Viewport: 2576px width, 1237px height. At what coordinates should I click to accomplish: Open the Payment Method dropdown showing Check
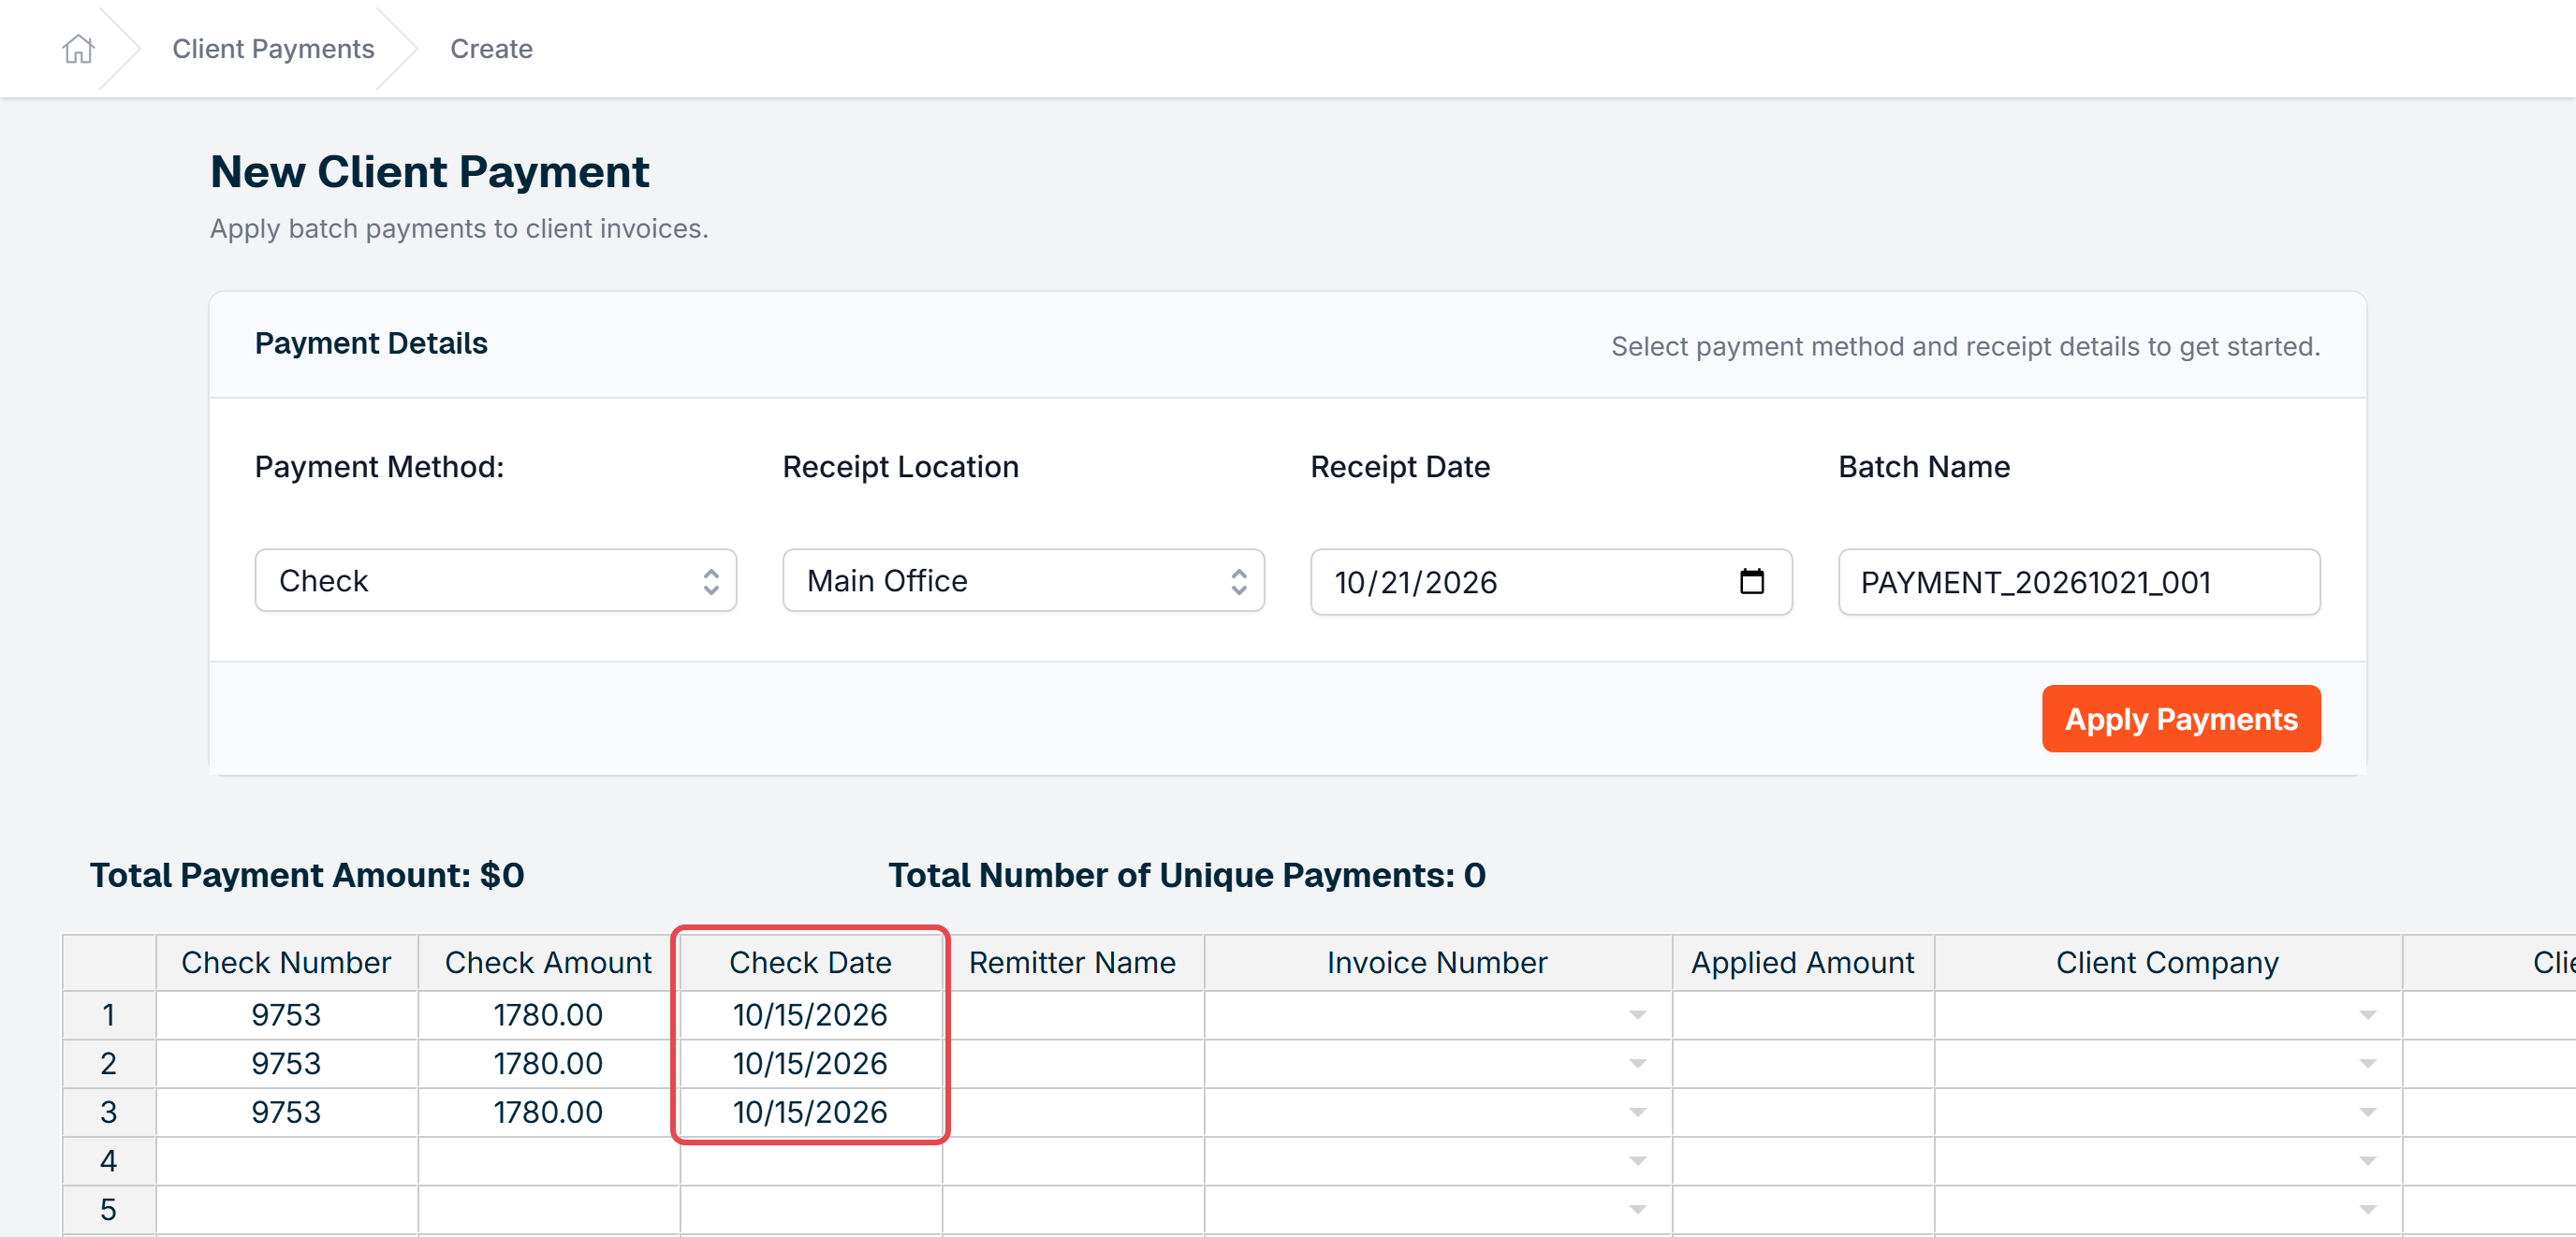pos(496,580)
